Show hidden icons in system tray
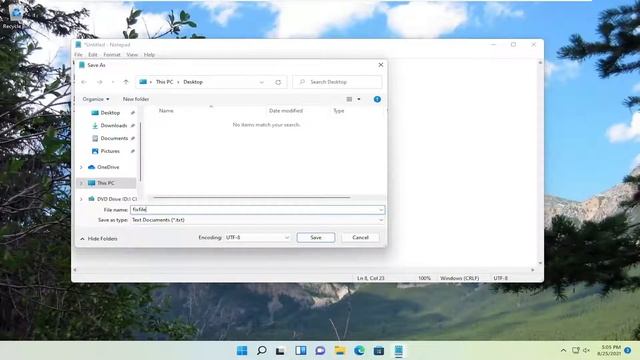 click(x=563, y=351)
